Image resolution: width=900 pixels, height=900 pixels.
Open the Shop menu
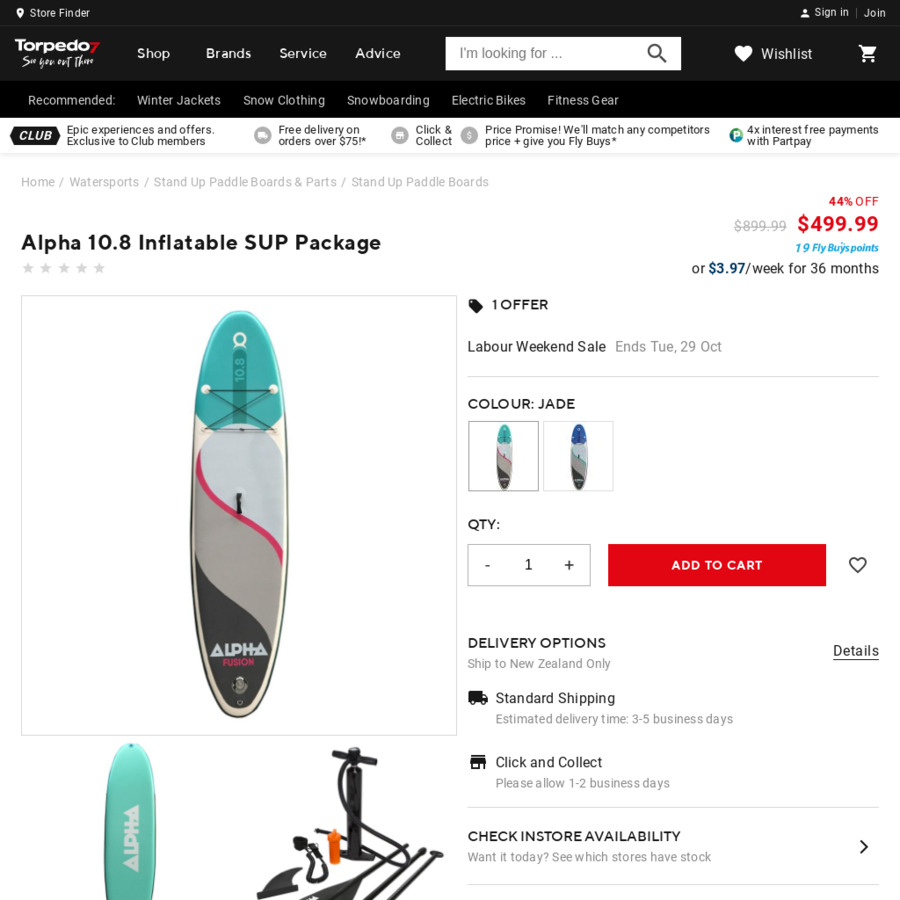click(x=152, y=53)
